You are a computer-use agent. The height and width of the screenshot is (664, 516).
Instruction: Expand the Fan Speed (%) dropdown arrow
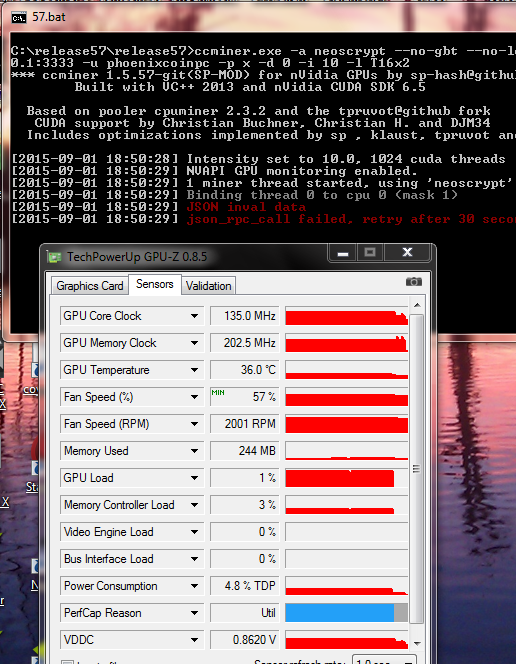pyautogui.click(x=194, y=397)
